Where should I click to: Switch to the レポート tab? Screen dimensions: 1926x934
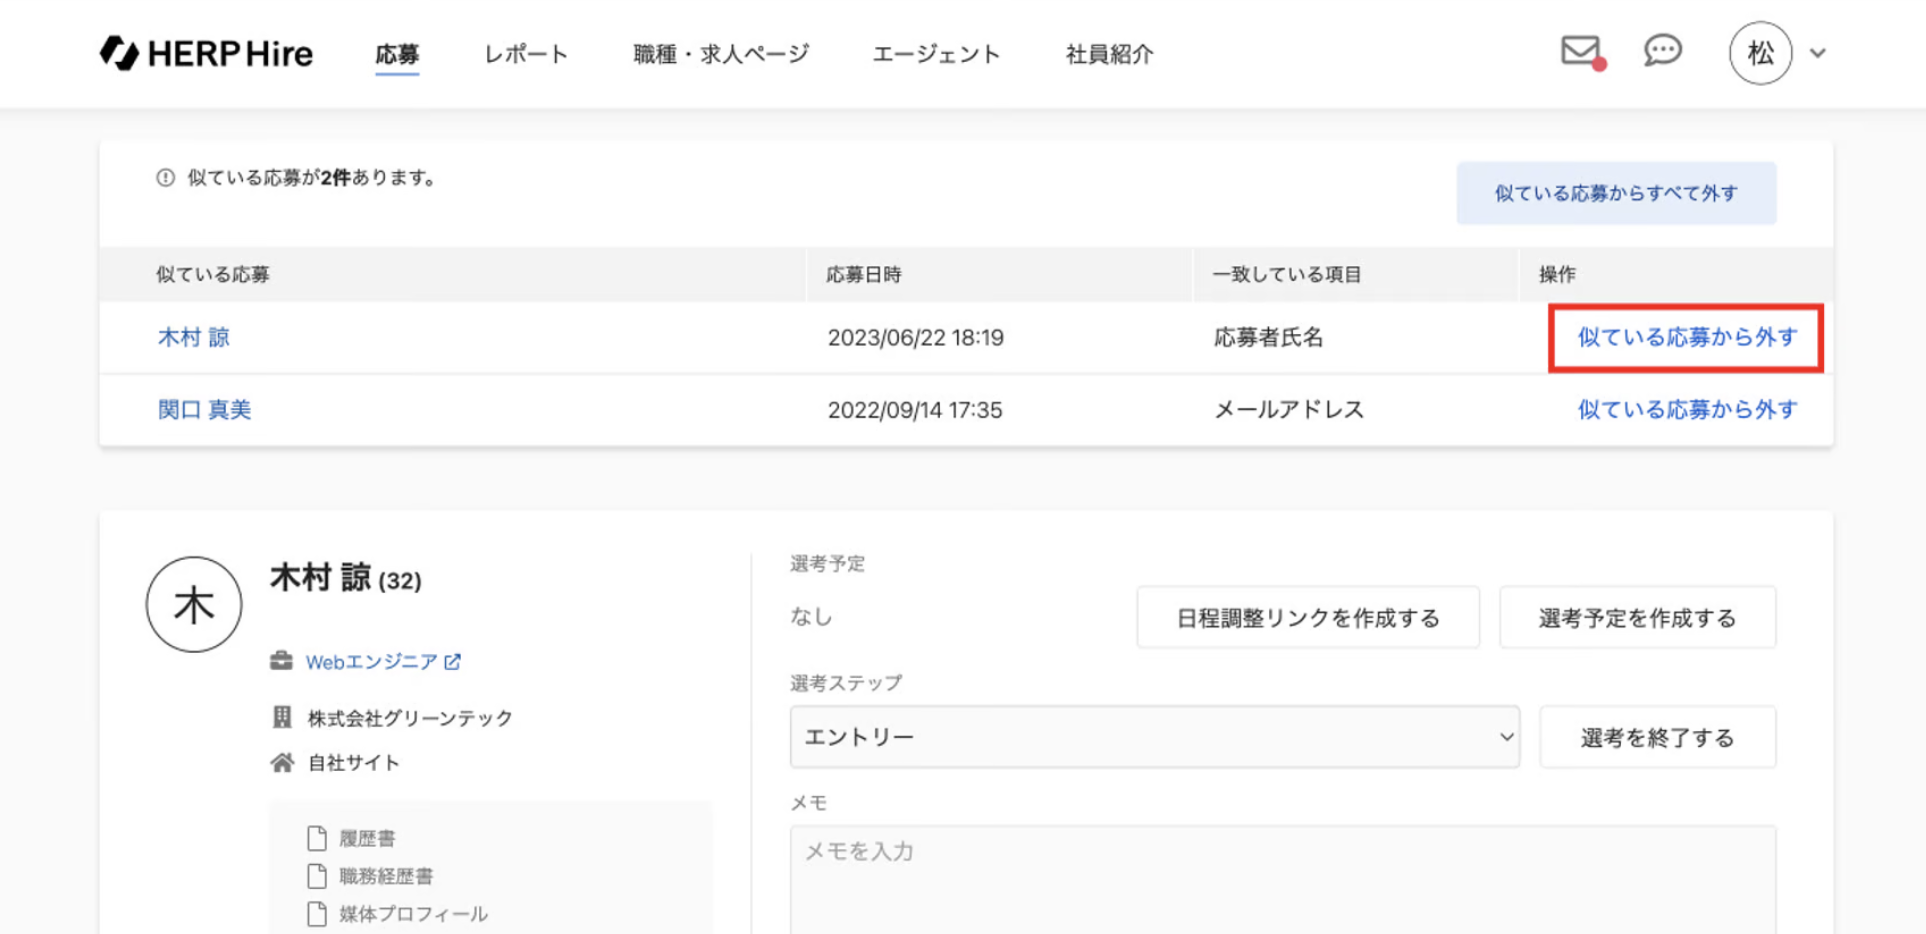(526, 54)
